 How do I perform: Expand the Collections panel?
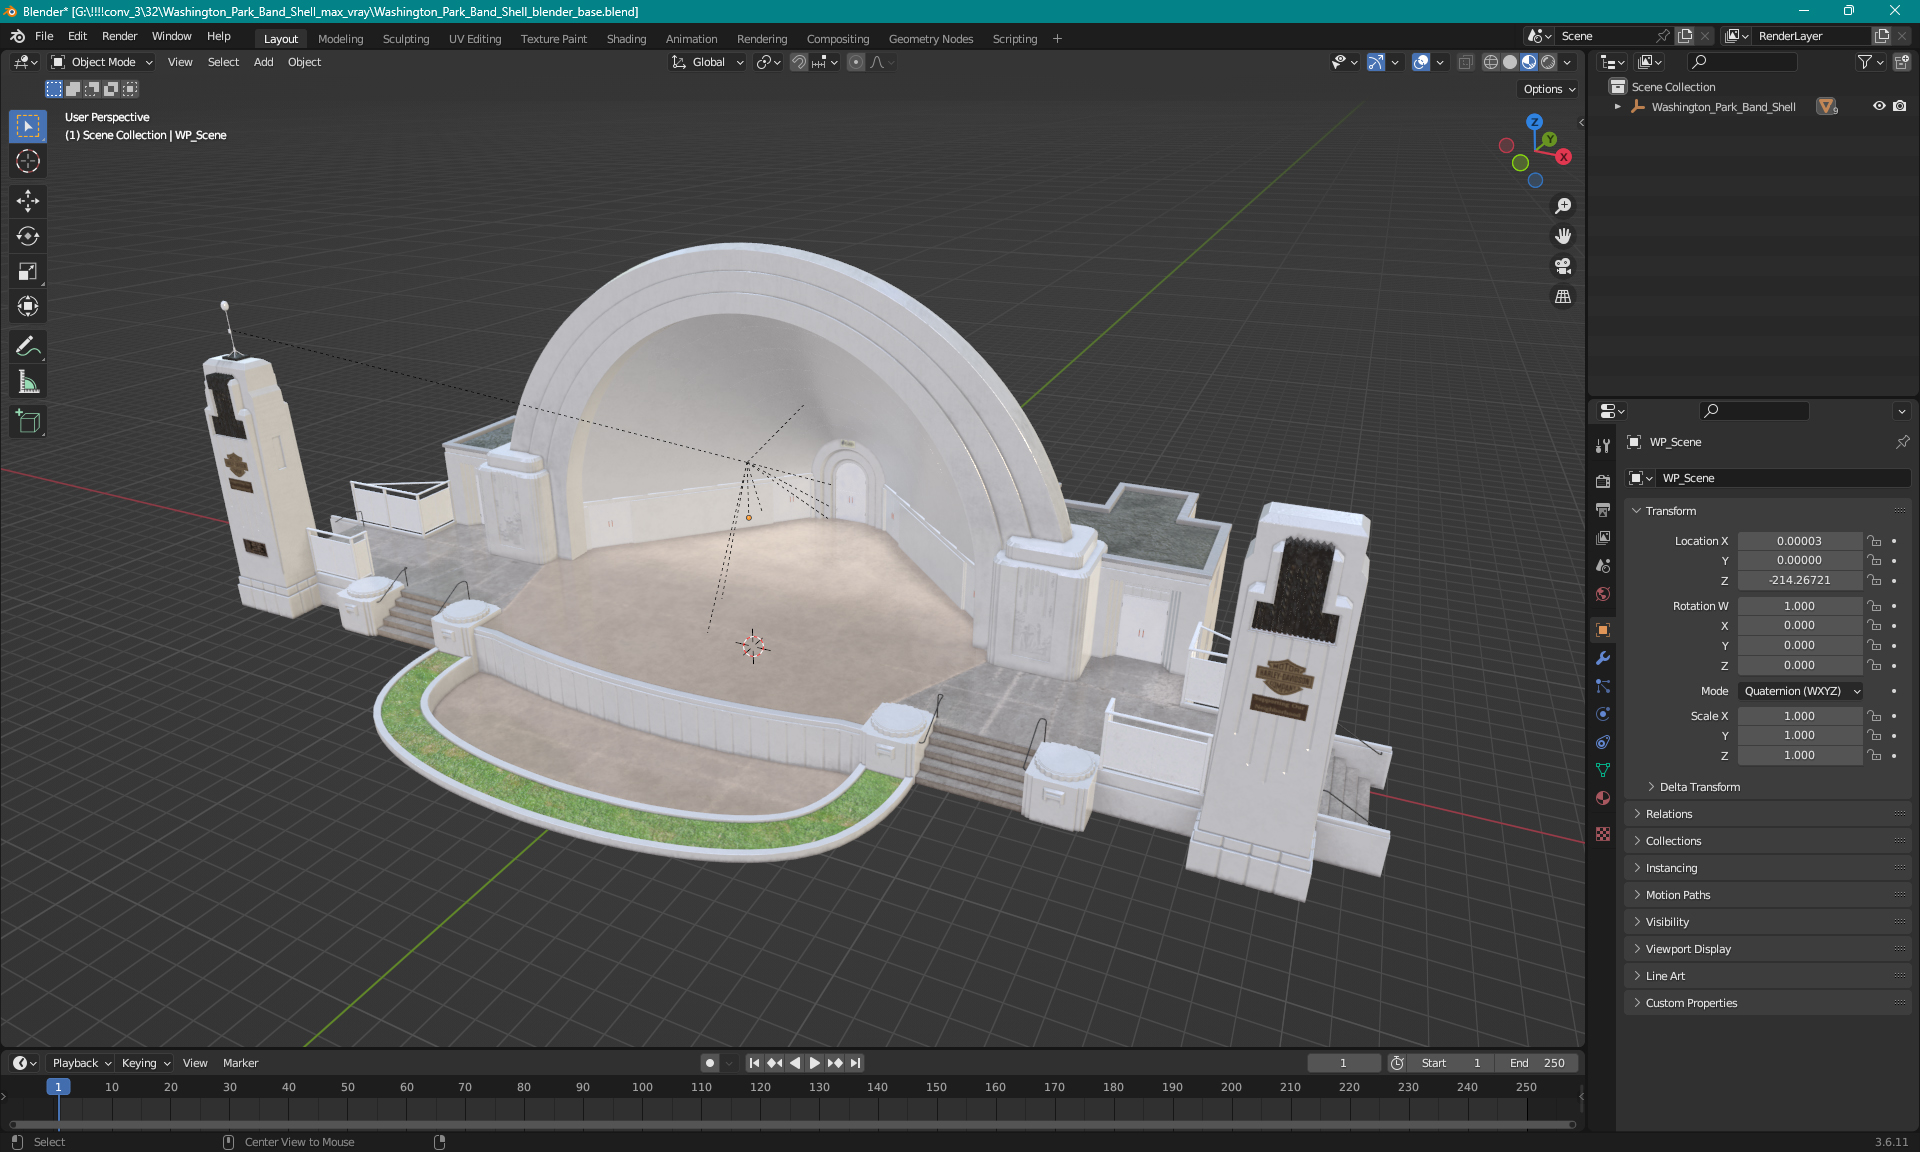tap(1672, 841)
